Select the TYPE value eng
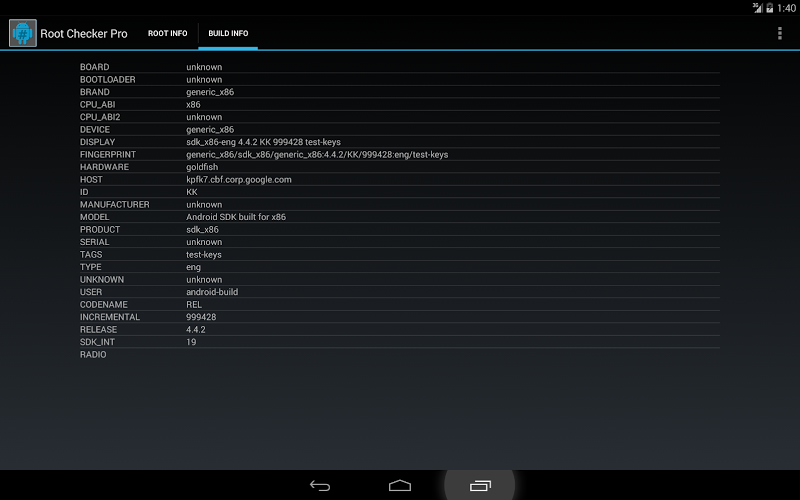This screenshot has height=500, width=800. click(193, 267)
